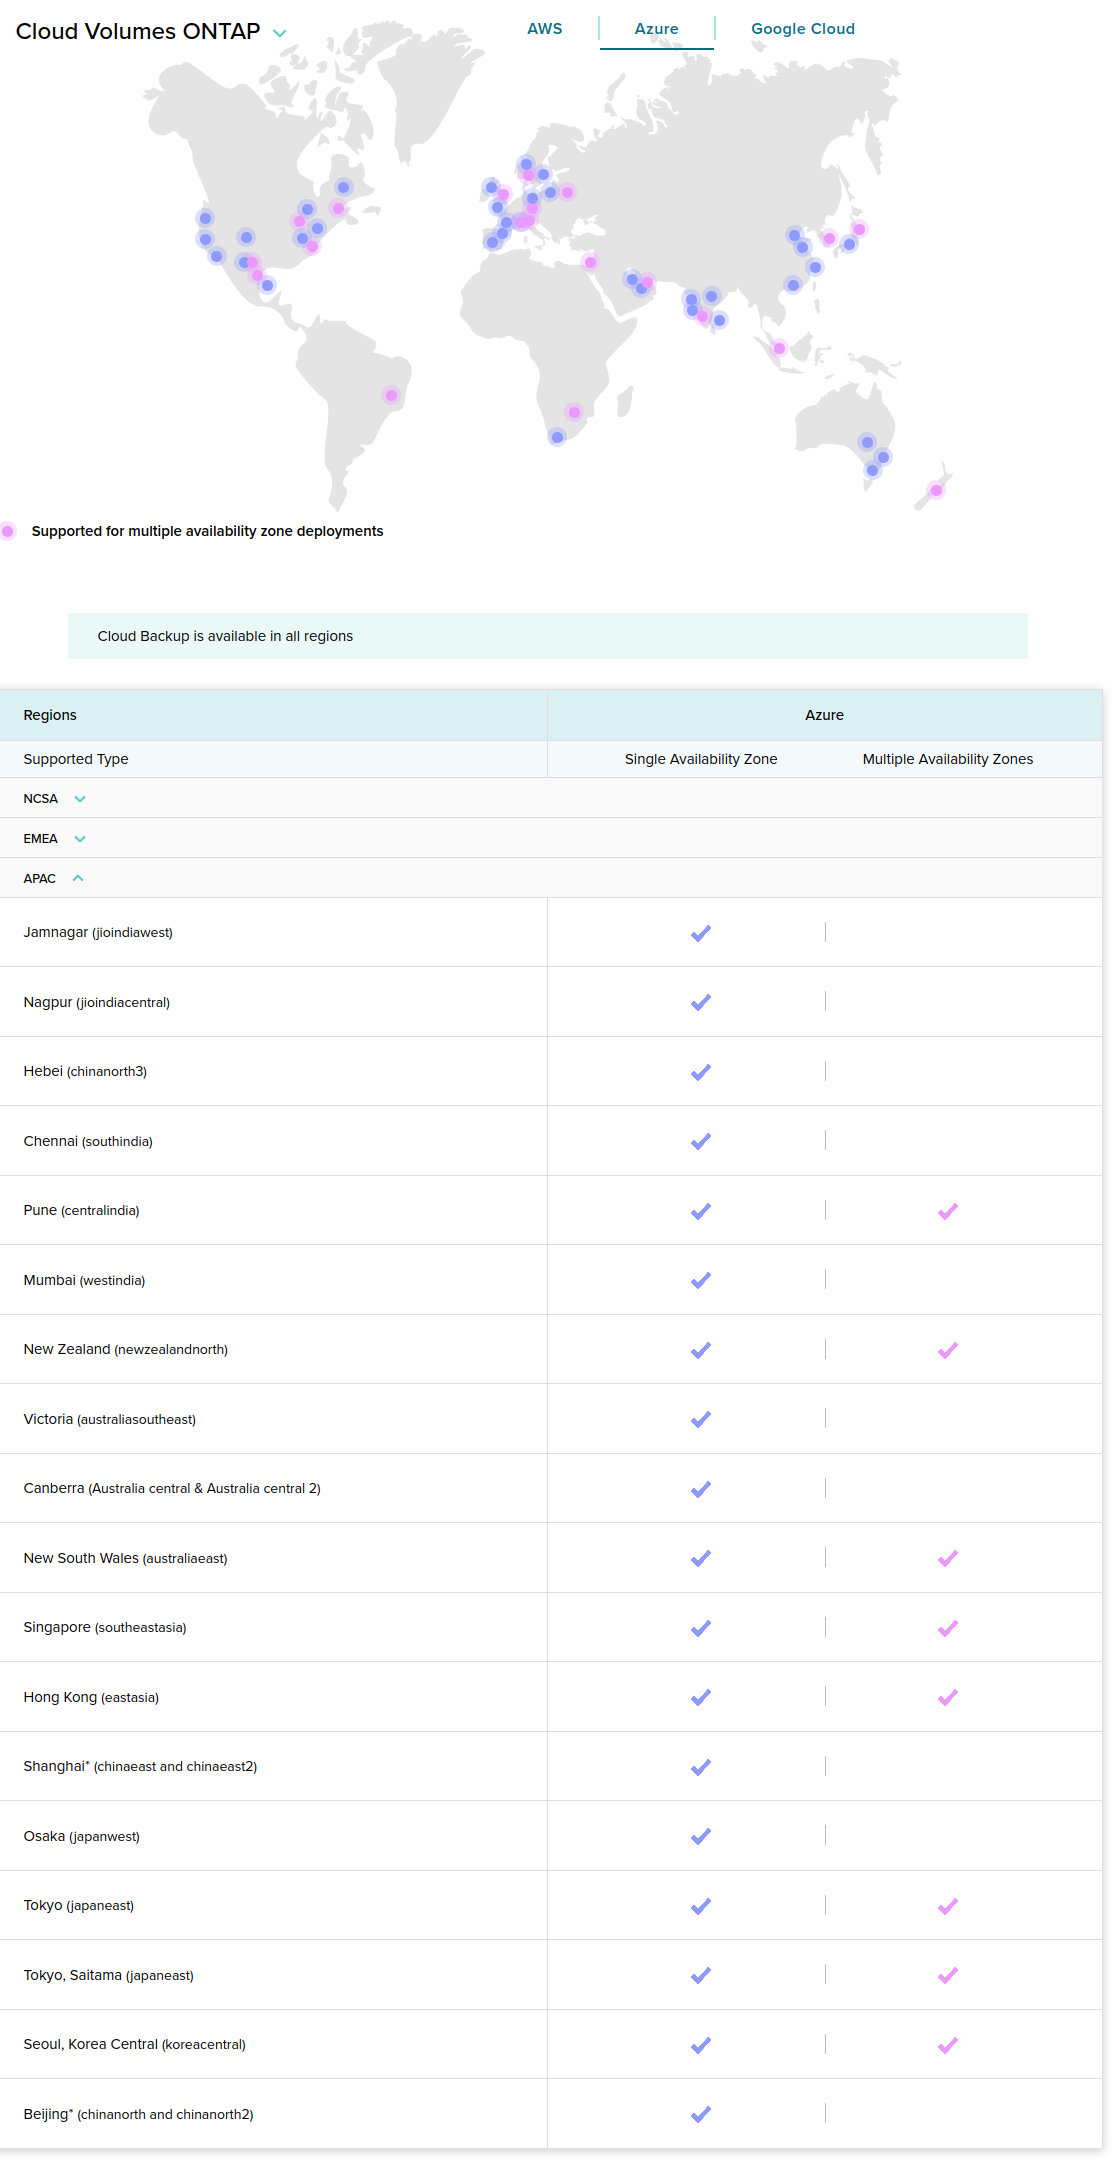Screen dimensions: 1117x2165
Task: Expand the EMEA regions section
Action: [x=80, y=839]
